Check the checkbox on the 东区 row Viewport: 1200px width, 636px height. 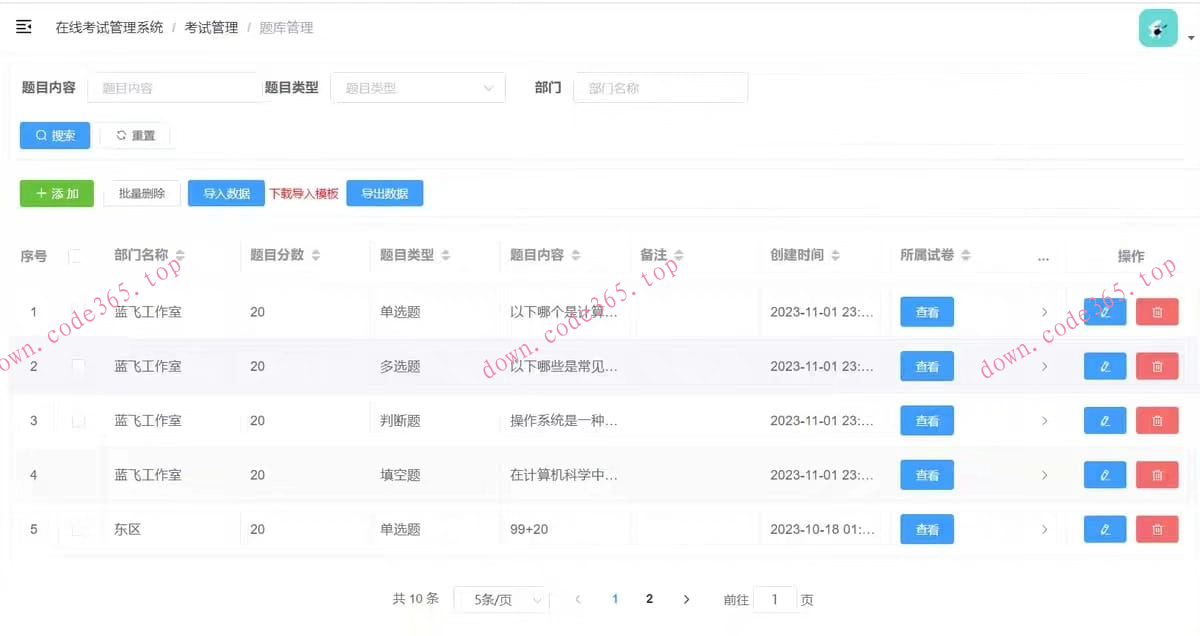(79, 529)
